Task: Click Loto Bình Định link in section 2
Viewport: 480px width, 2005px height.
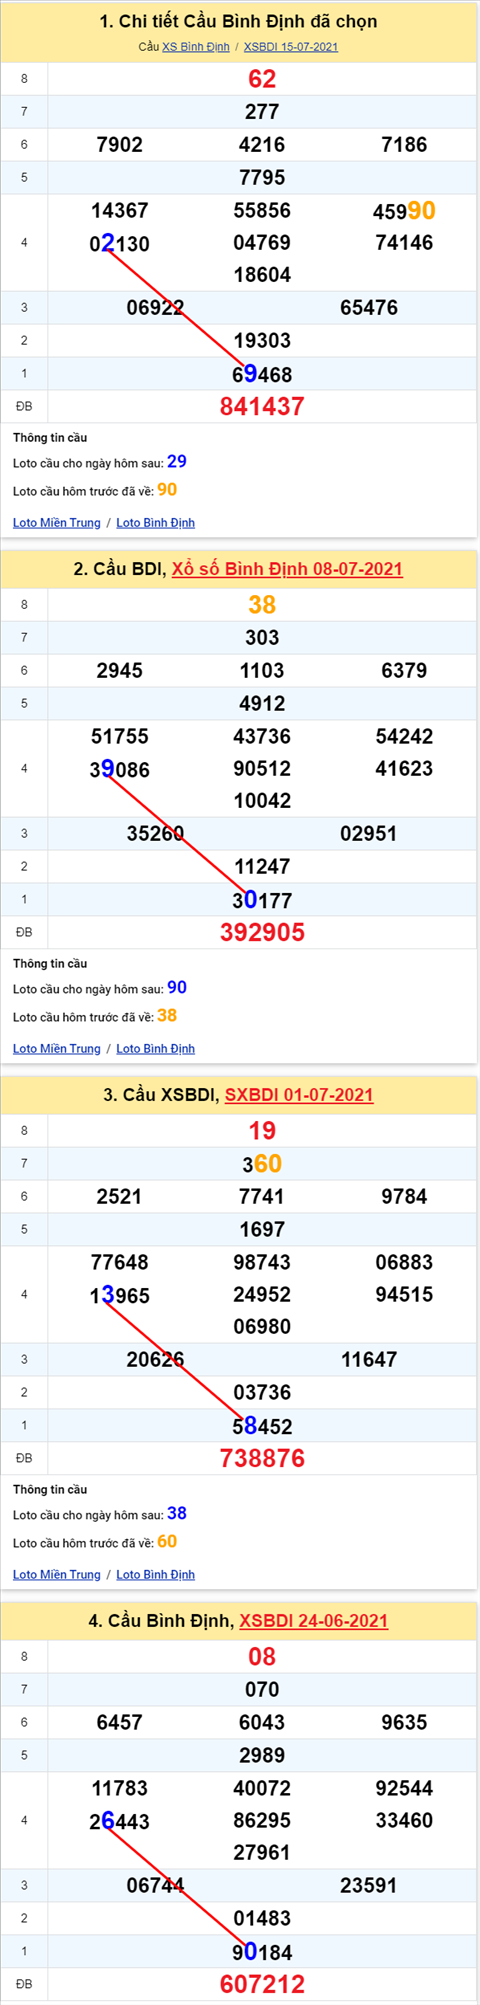Action: click(156, 1049)
